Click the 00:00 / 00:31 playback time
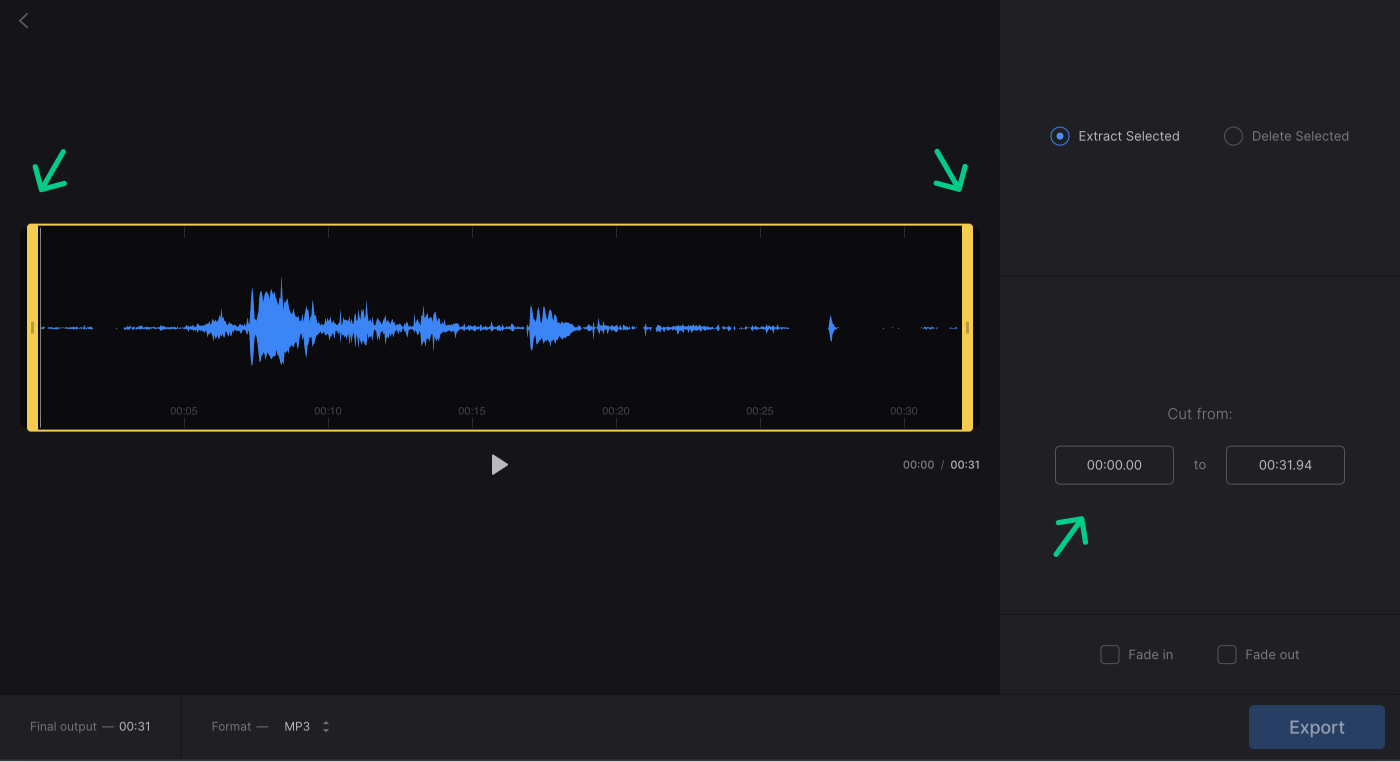The width and height of the screenshot is (1400, 762). pyautogui.click(x=941, y=465)
